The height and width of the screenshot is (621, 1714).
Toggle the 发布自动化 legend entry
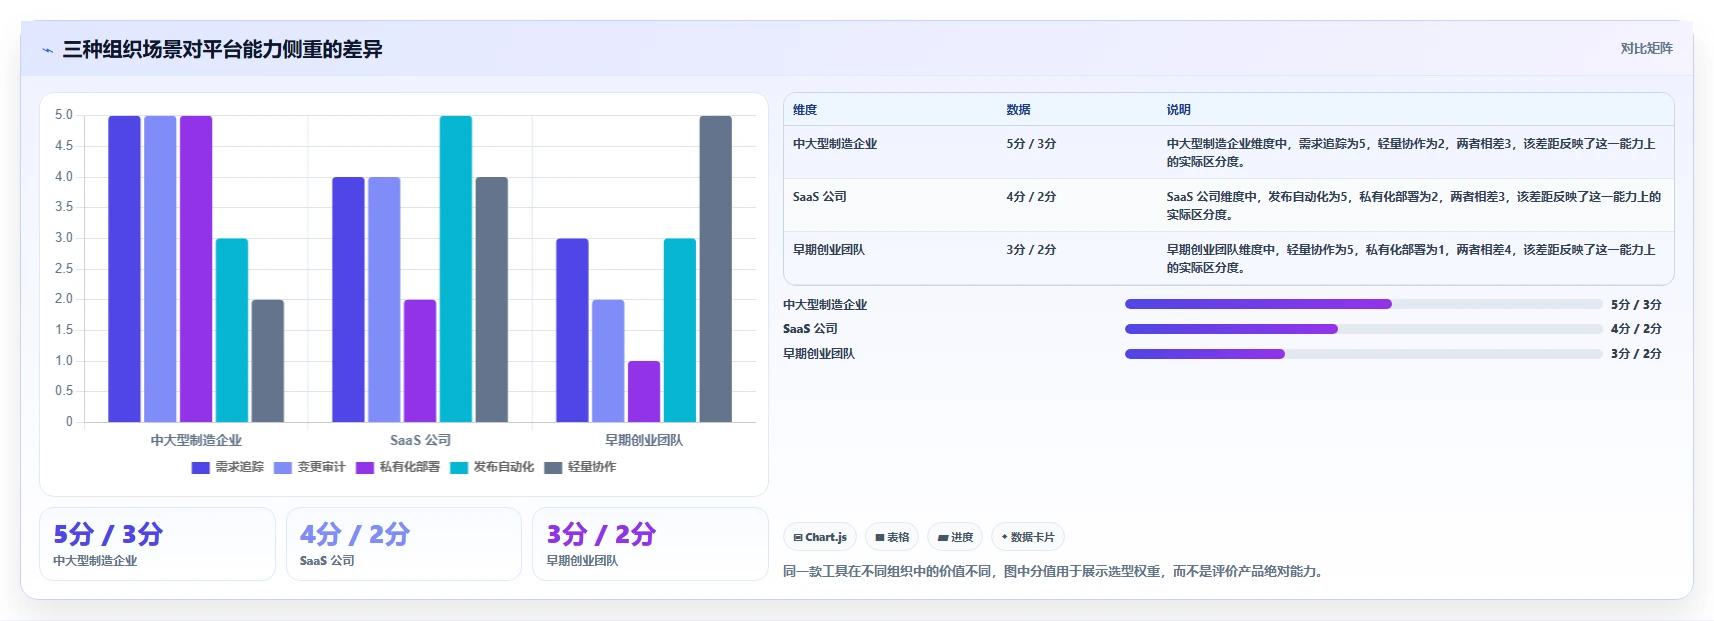tap(492, 467)
